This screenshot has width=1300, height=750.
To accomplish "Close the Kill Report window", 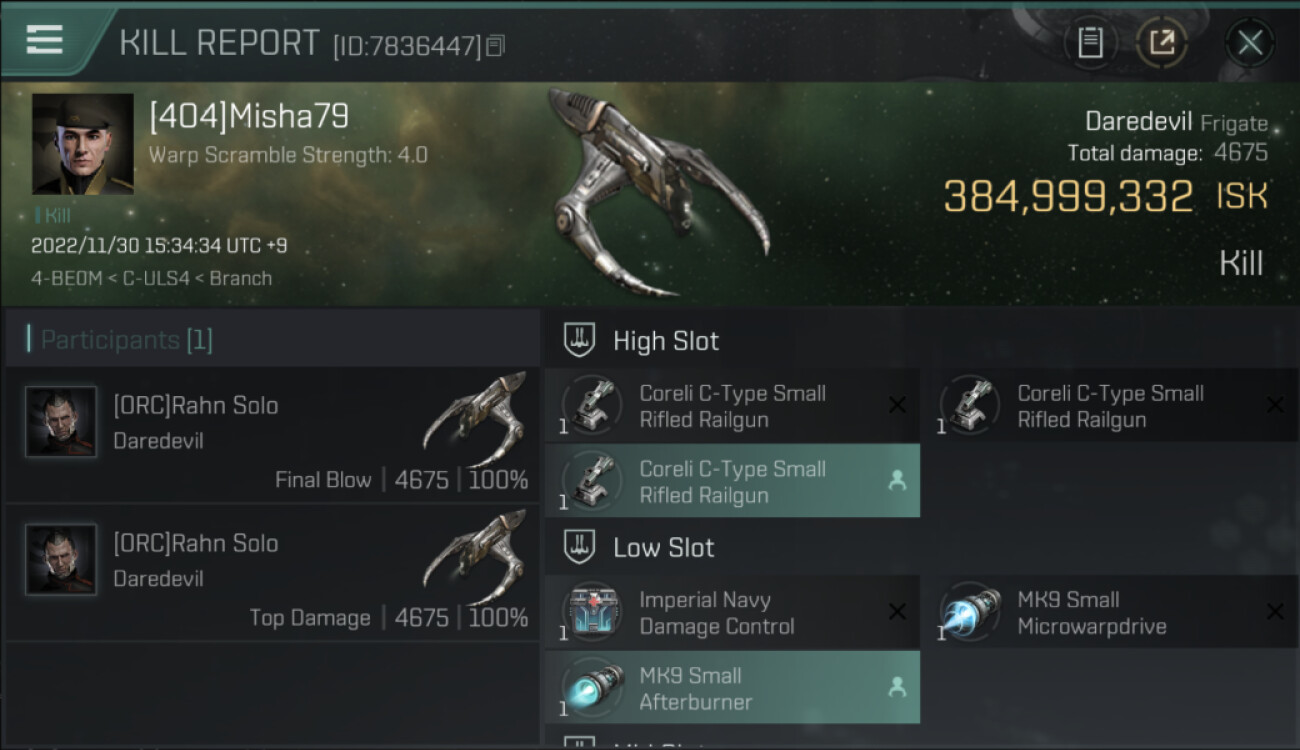I will click(x=1250, y=42).
